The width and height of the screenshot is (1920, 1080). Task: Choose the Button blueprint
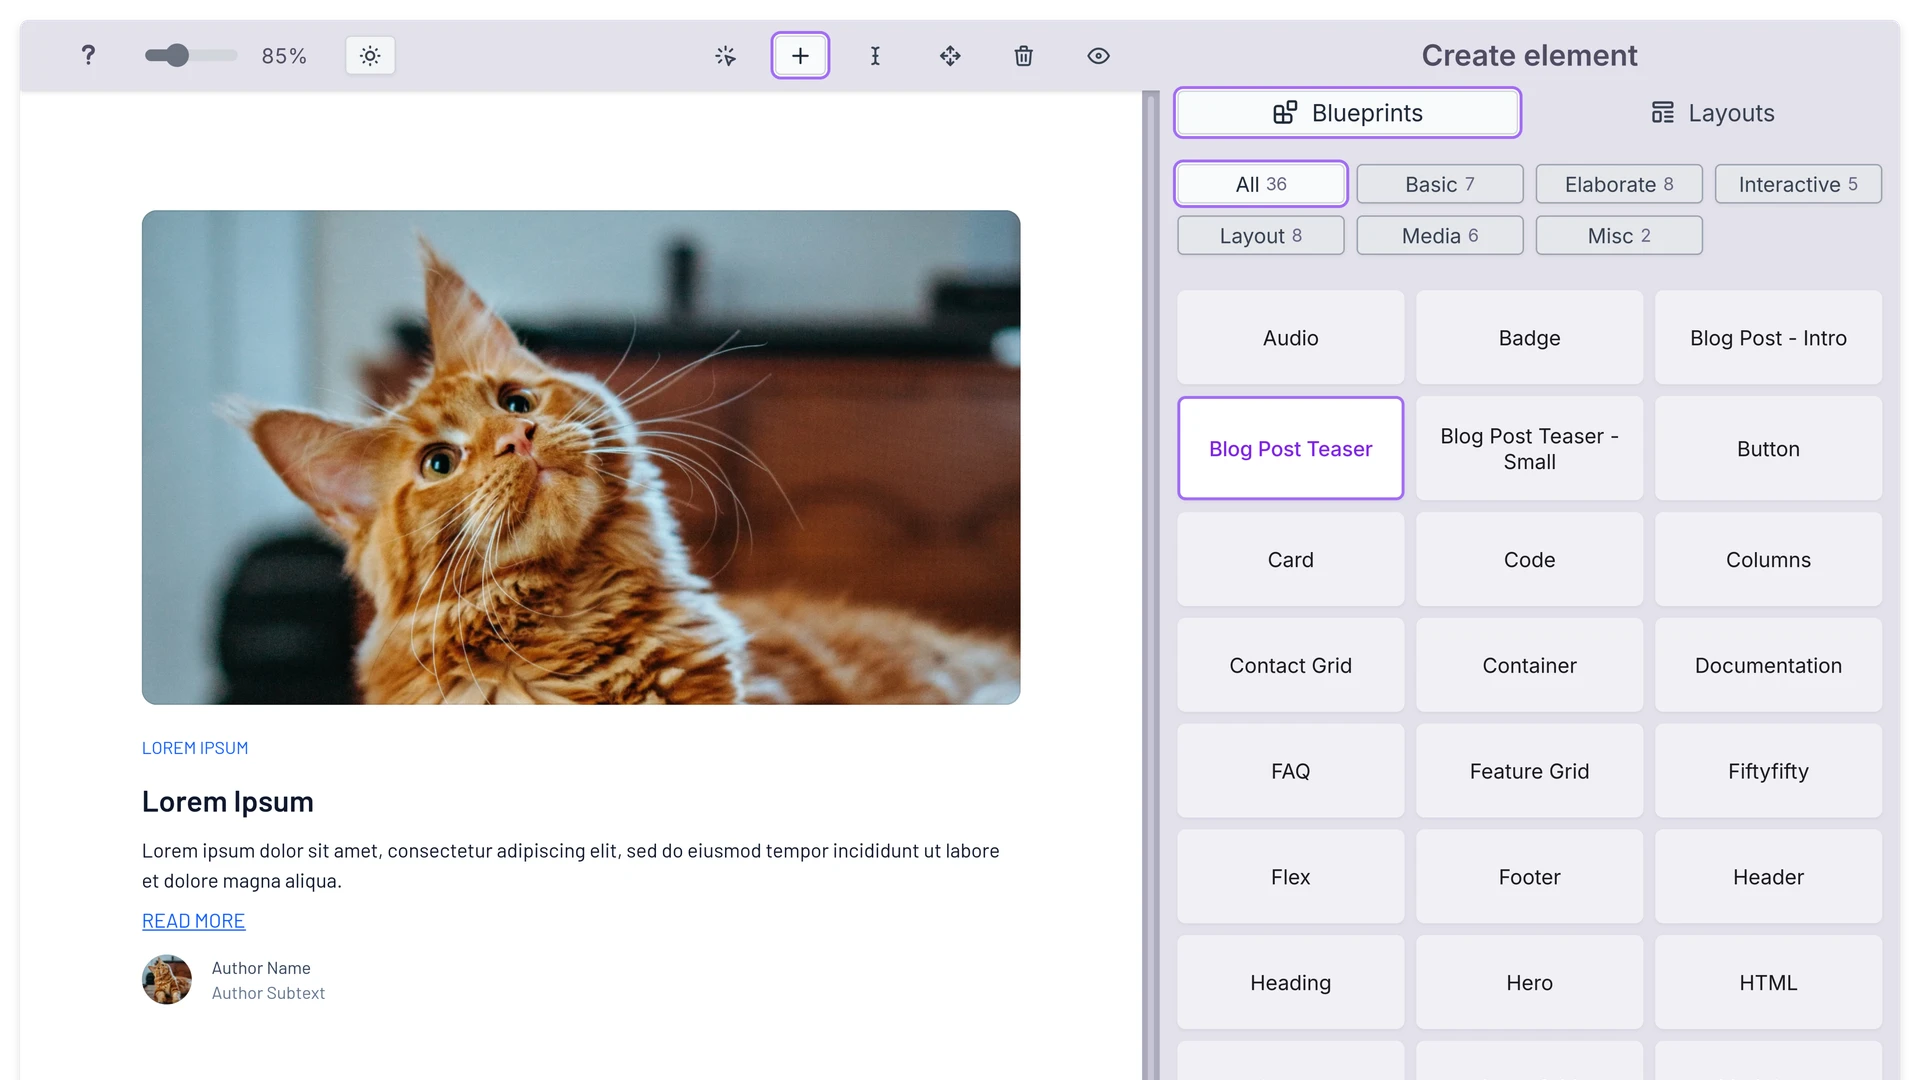tap(1768, 449)
